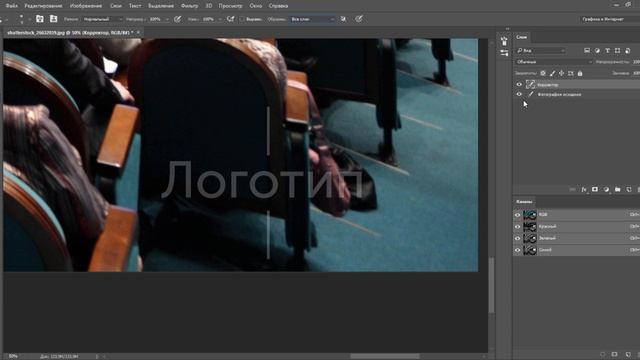
Task: Enable the airbrush build-up icon
Action: [x=231, y=19]
